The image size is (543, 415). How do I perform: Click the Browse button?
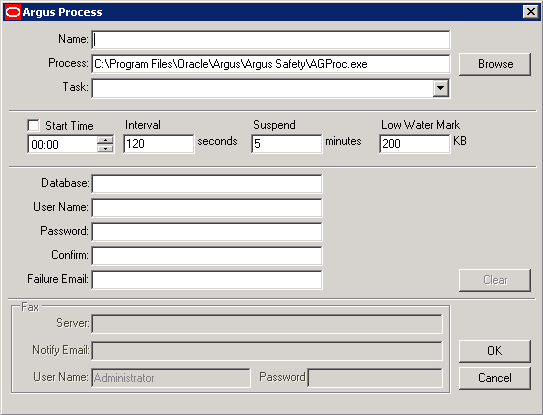coord(495,64)
